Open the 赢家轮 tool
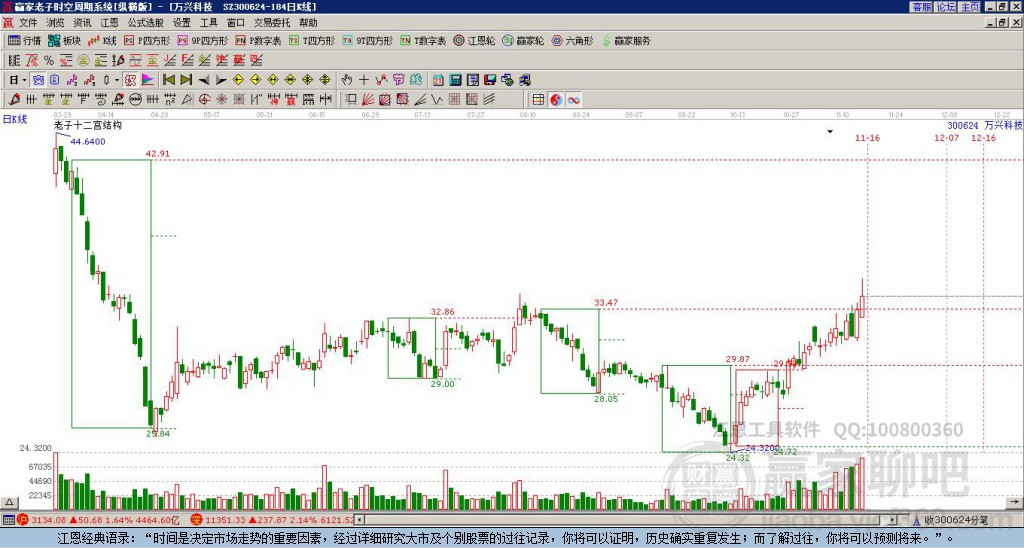This screenshot has height=548, width=1024. 523,40
